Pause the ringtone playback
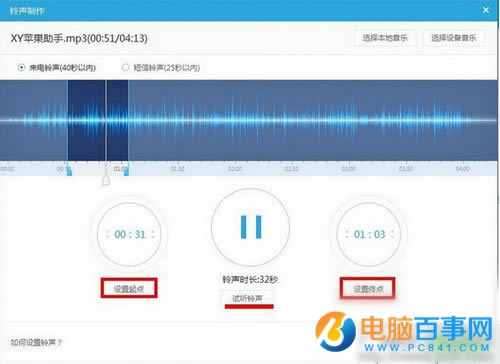This screenshot has width=500, height=364. tap(251, 227)
